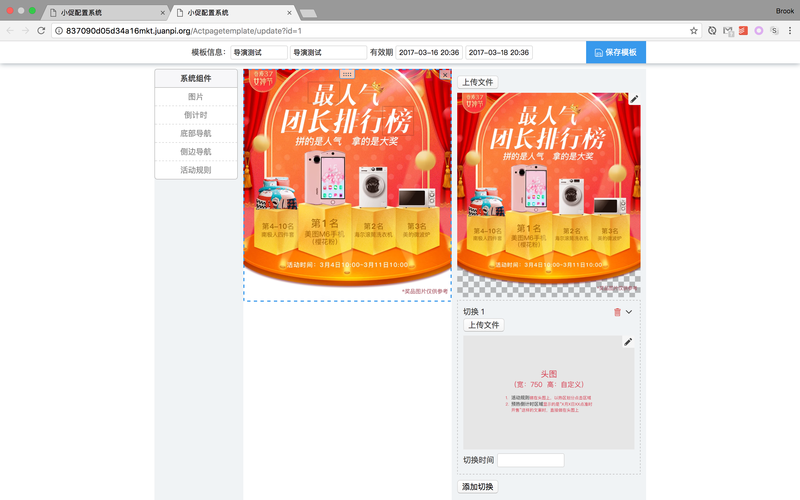Edit the 切换 1 placeholder with pencil icon
800x500 pixels.
pyautogui.click(x=628, y=342)
